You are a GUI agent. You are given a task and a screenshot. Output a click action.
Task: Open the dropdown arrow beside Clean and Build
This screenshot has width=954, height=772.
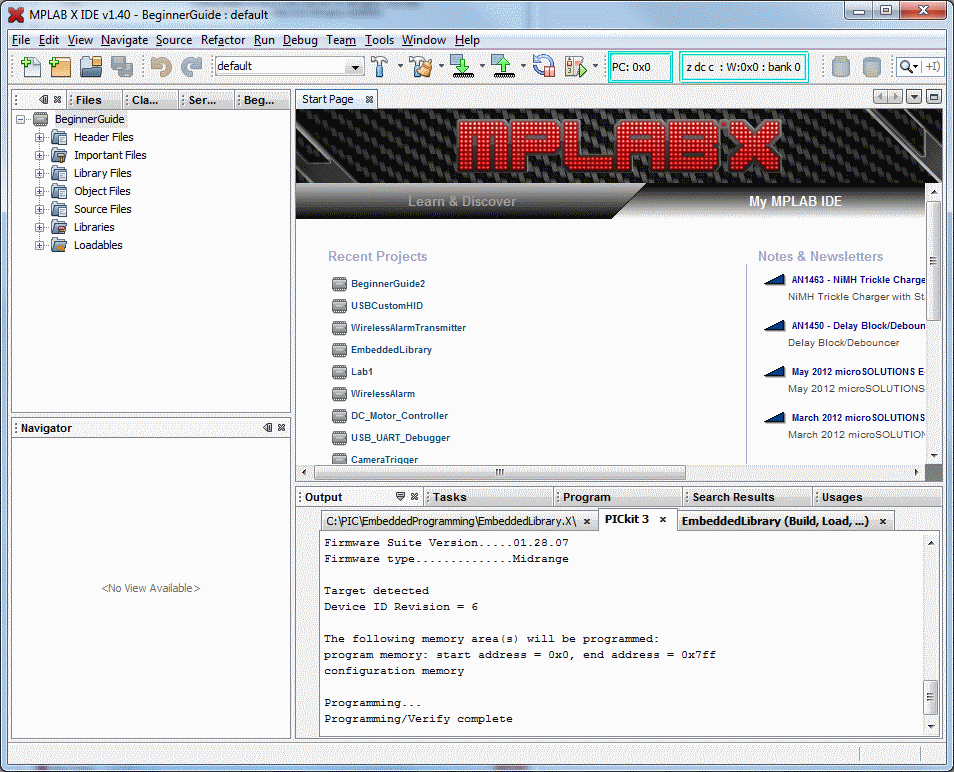[441, 66]
